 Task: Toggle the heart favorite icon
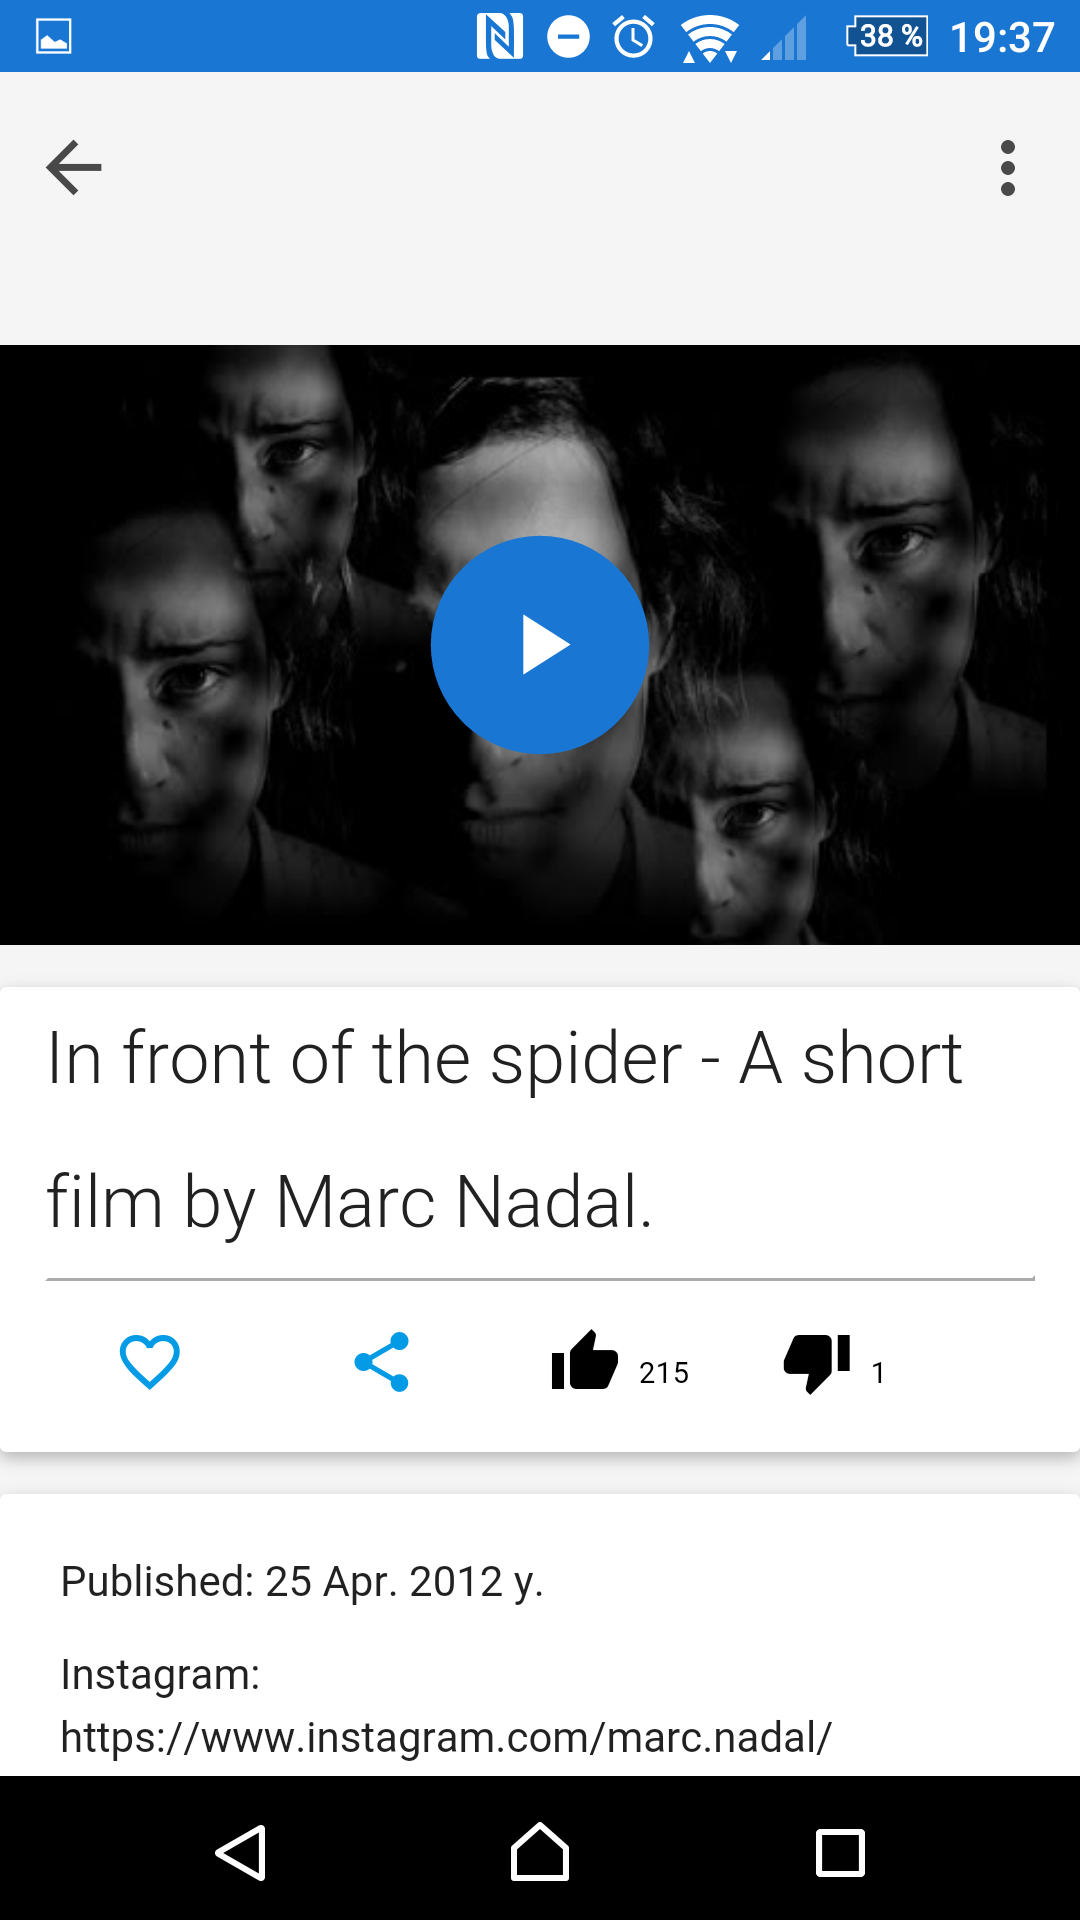click(150, 1362)
